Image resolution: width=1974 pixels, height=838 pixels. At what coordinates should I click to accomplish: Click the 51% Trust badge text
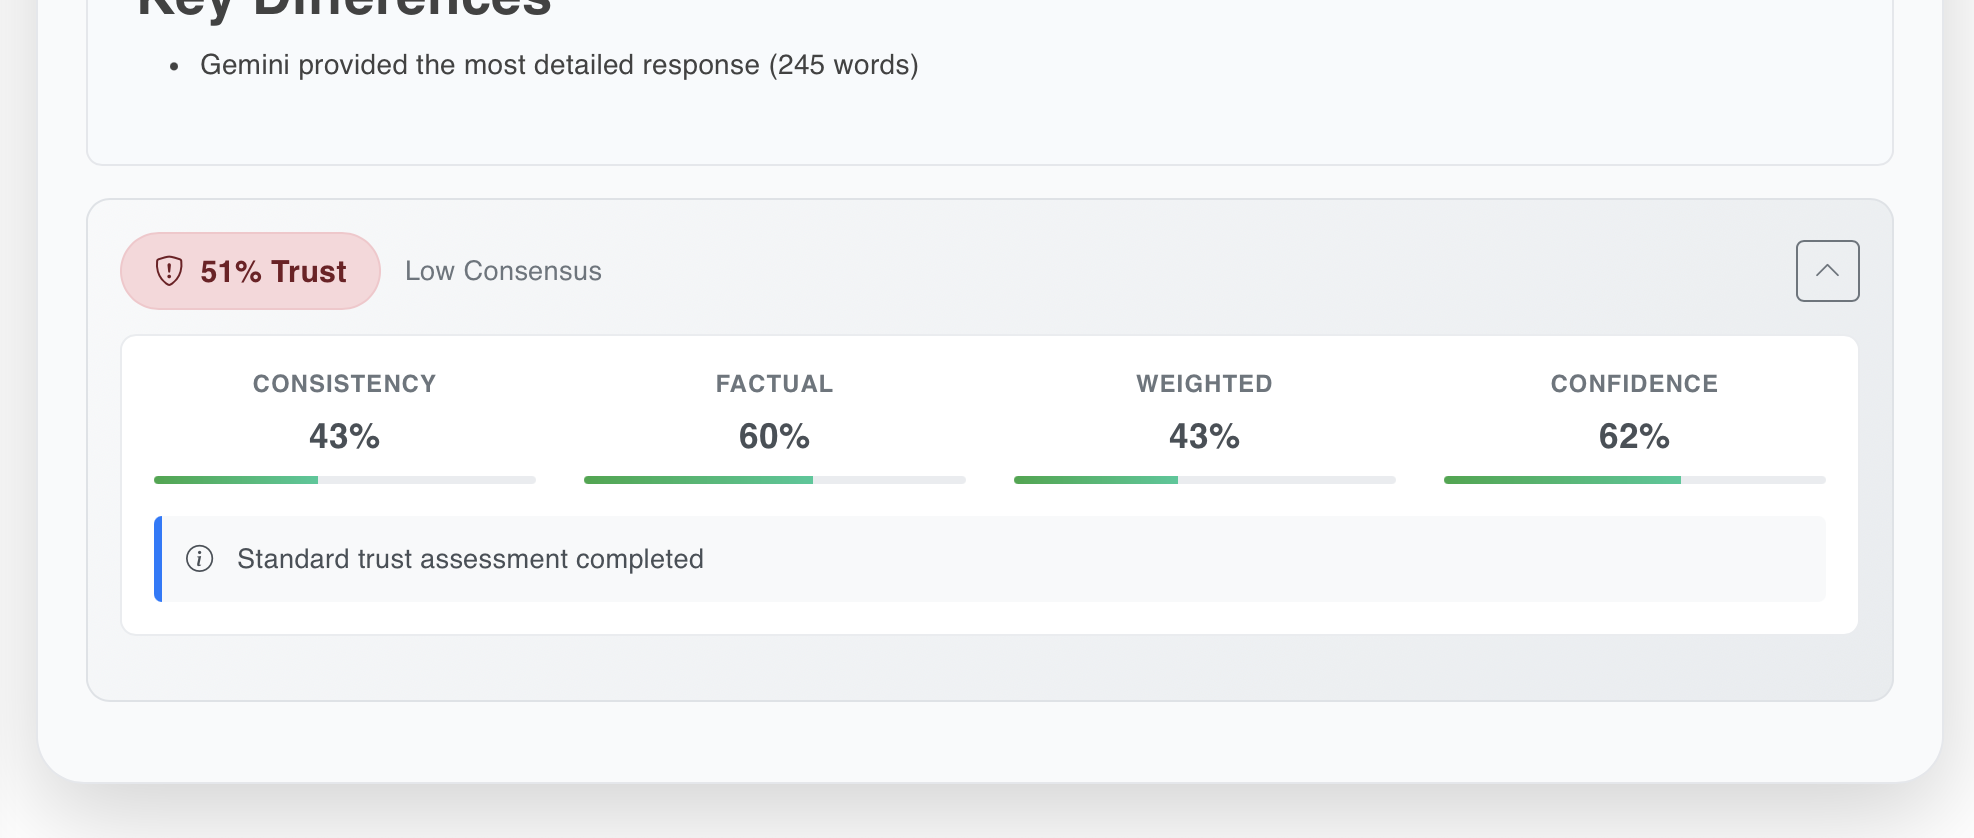(x=273, y=271)
